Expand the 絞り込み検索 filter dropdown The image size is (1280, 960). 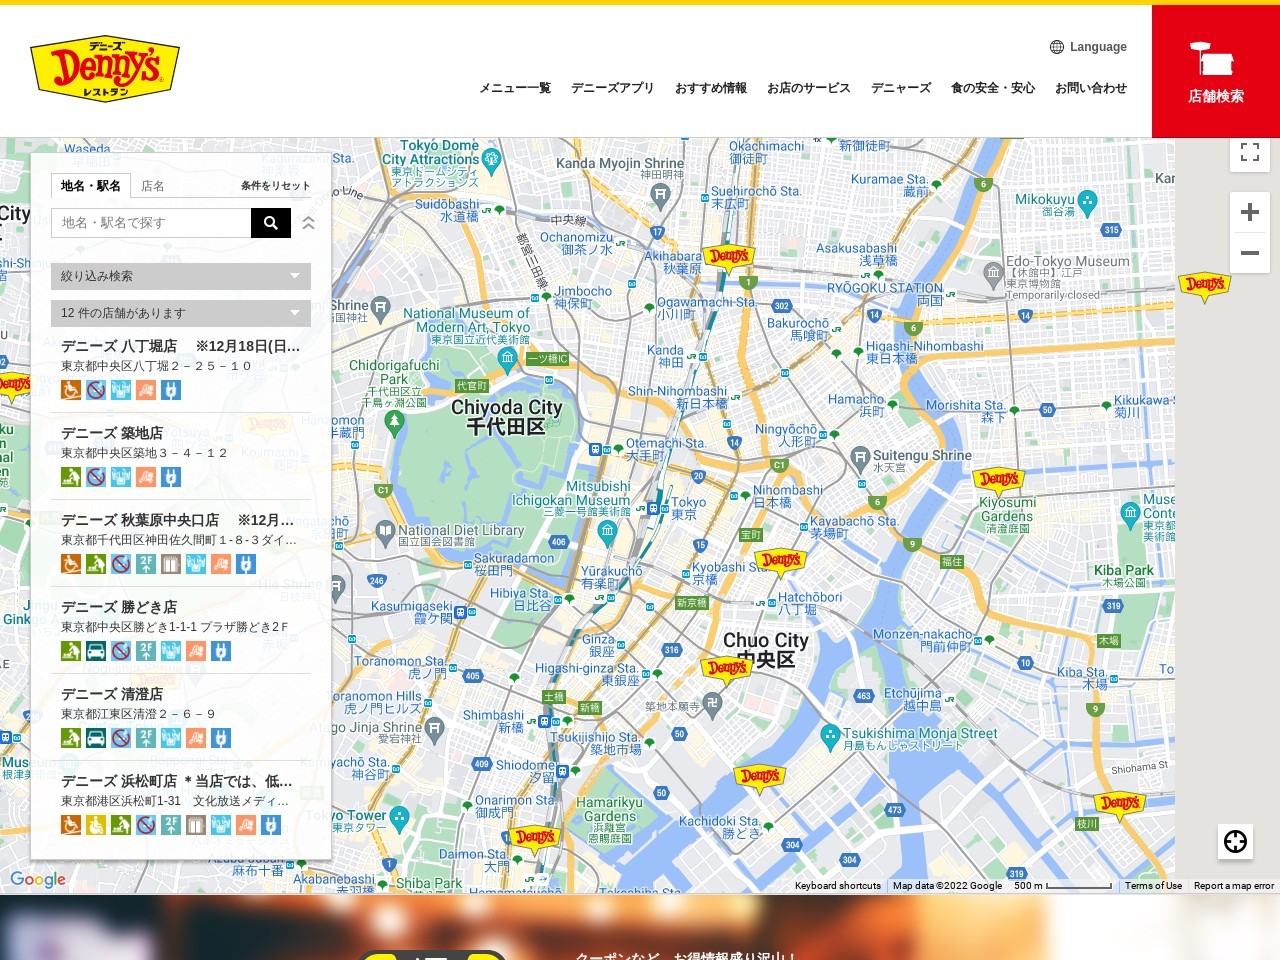pos(181,276)
